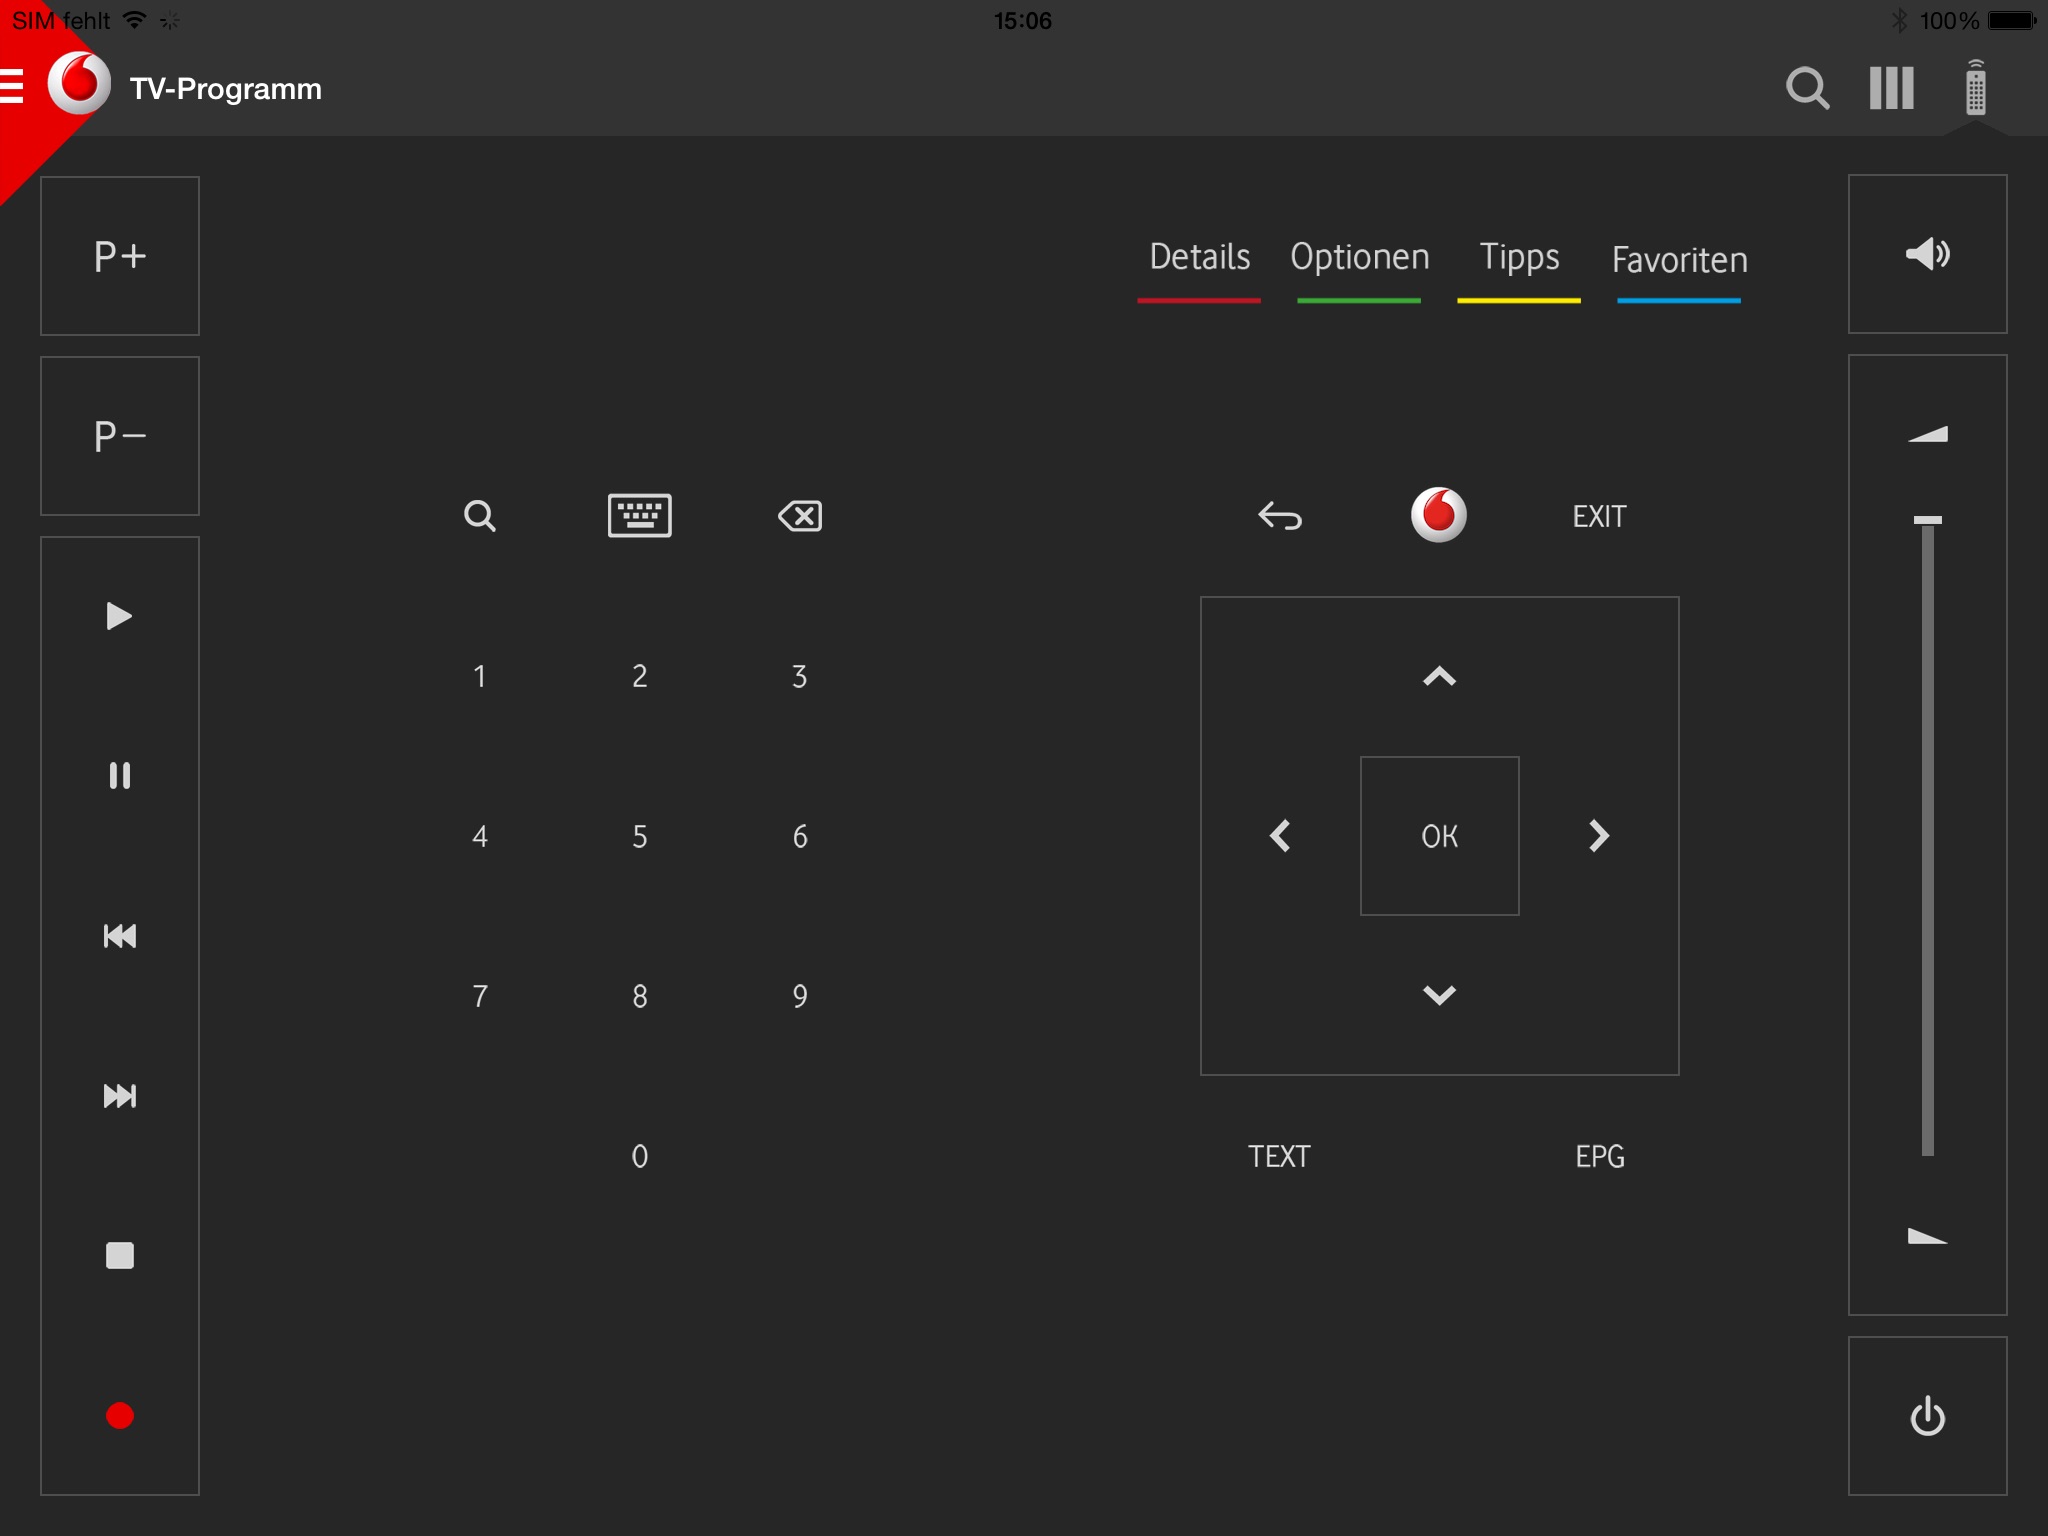Viewport: 2048px width, 1536px height.
Task: Navigate up with the D-pad arrow
Action: (x=1439, y=676)
